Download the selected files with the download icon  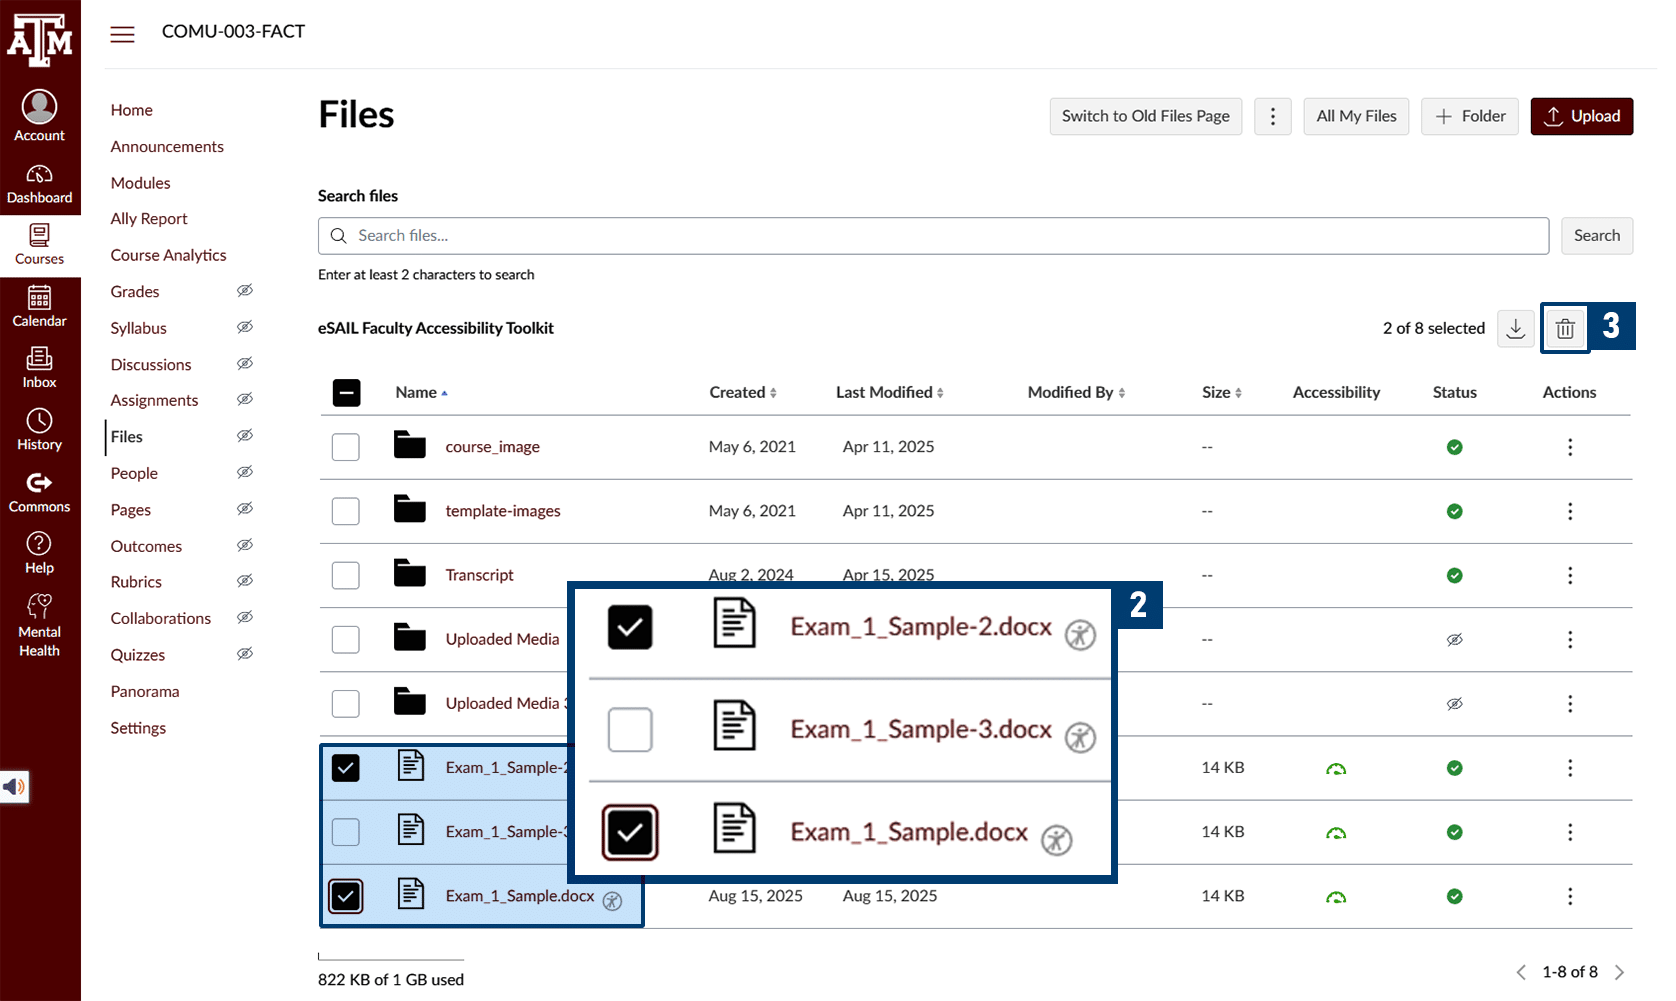click(1515, 328)
